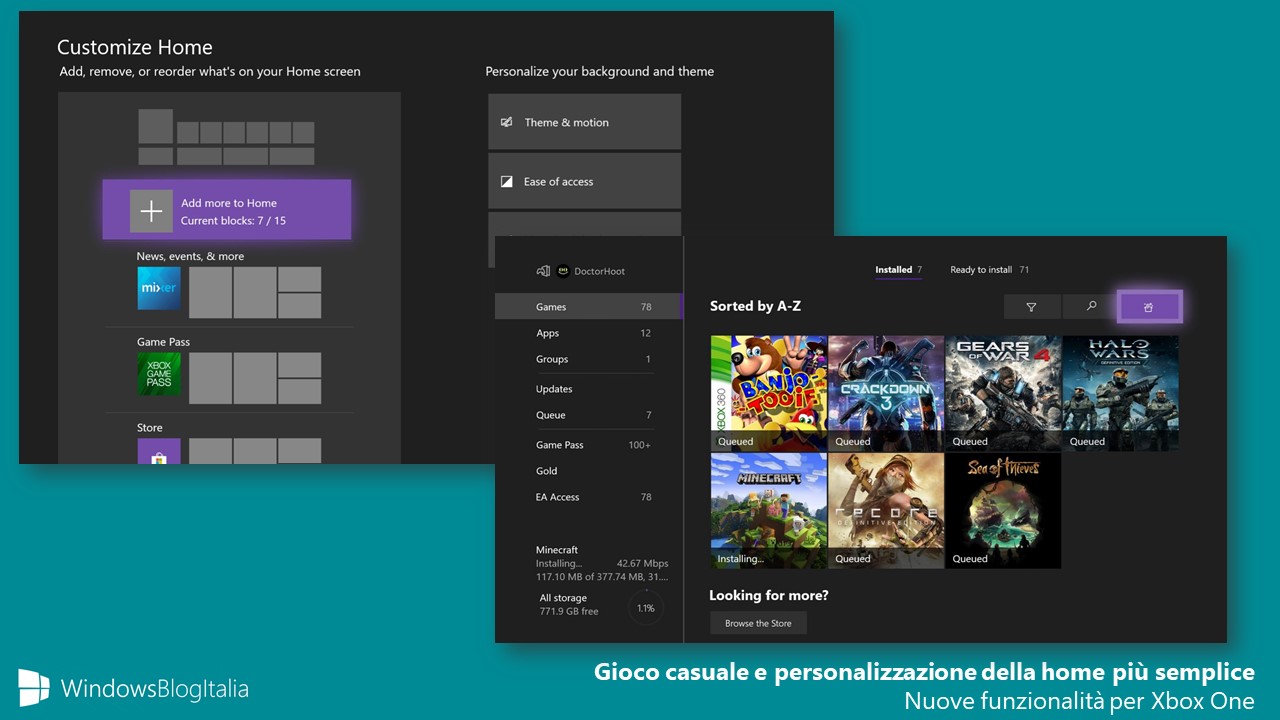Select the Minecraft installing tile
Image resolution: width=1280 pixels, height=720 pixels.
pos(769,511)
